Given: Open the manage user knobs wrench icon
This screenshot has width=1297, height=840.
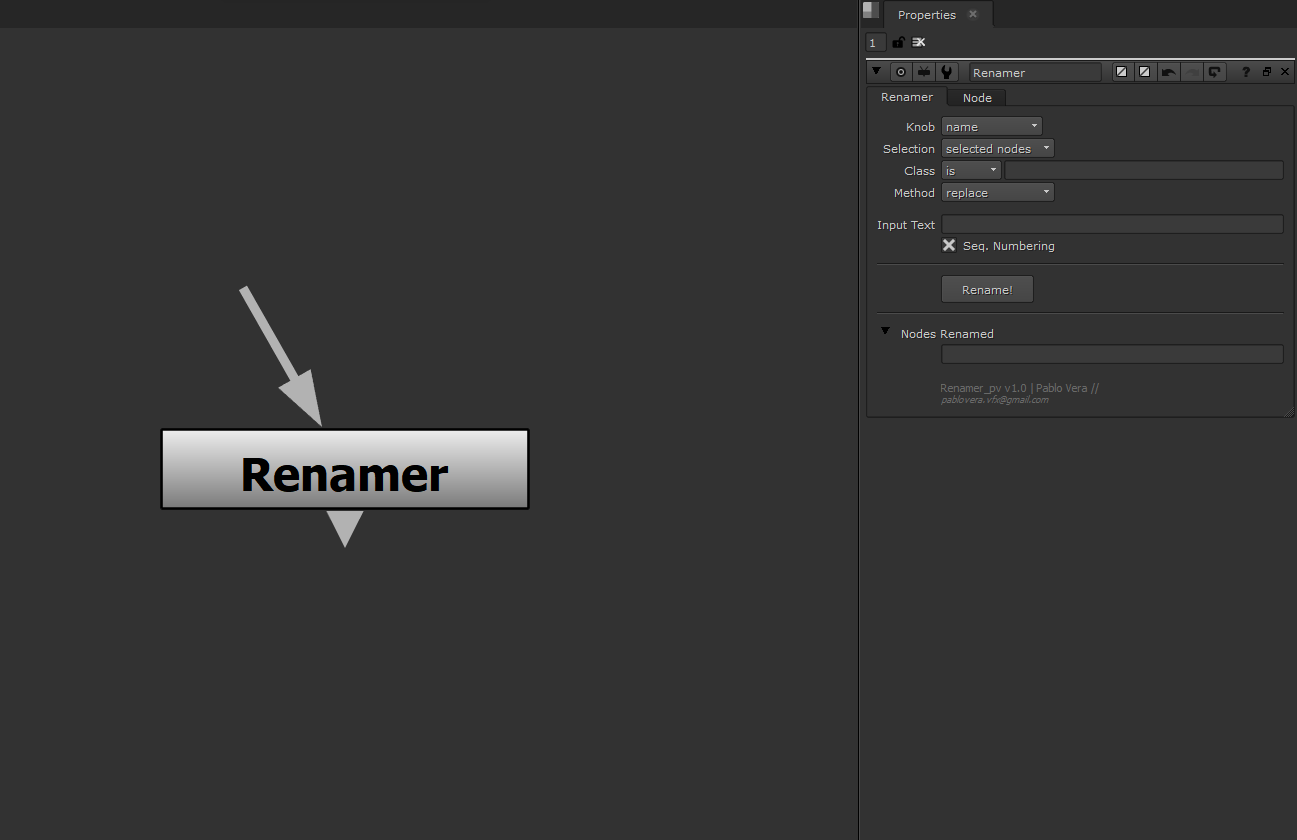Looking at the screenshot, I should pyautogui.click(x=946, y=71).
